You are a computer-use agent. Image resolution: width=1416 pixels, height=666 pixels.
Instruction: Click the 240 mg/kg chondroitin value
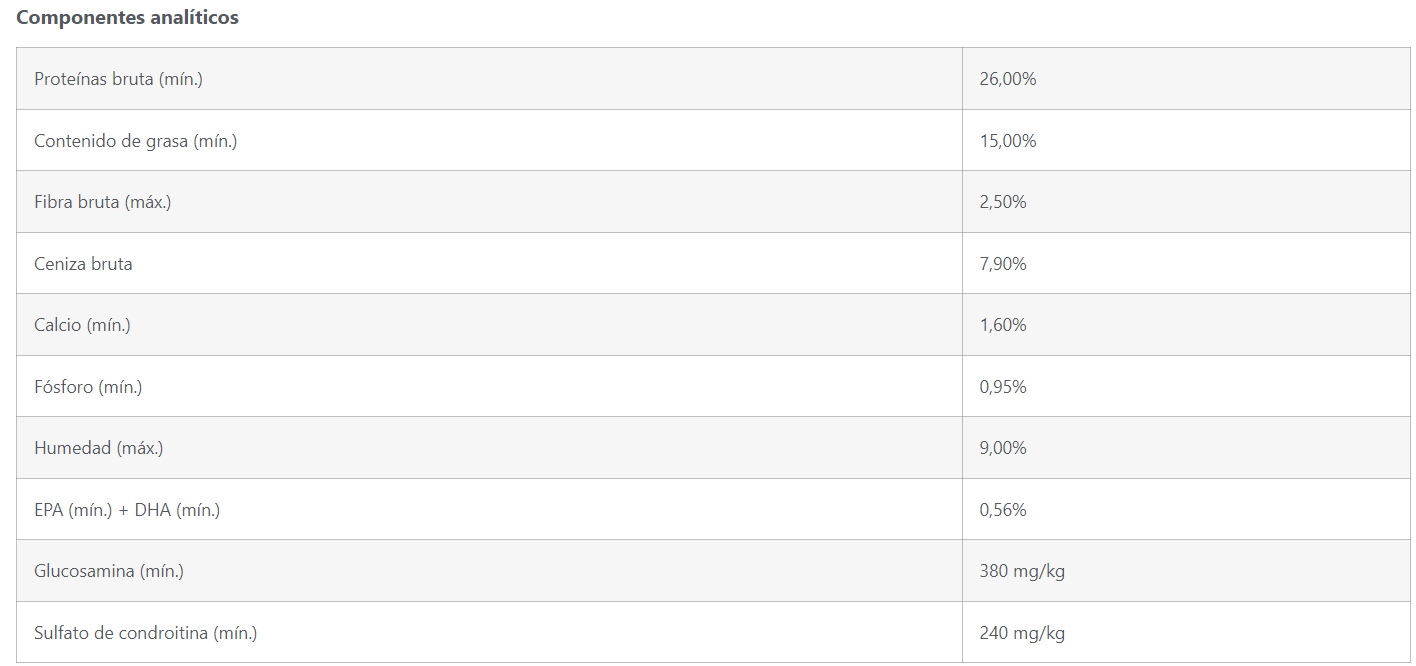pyautogui.click(x=1022, y=633)
